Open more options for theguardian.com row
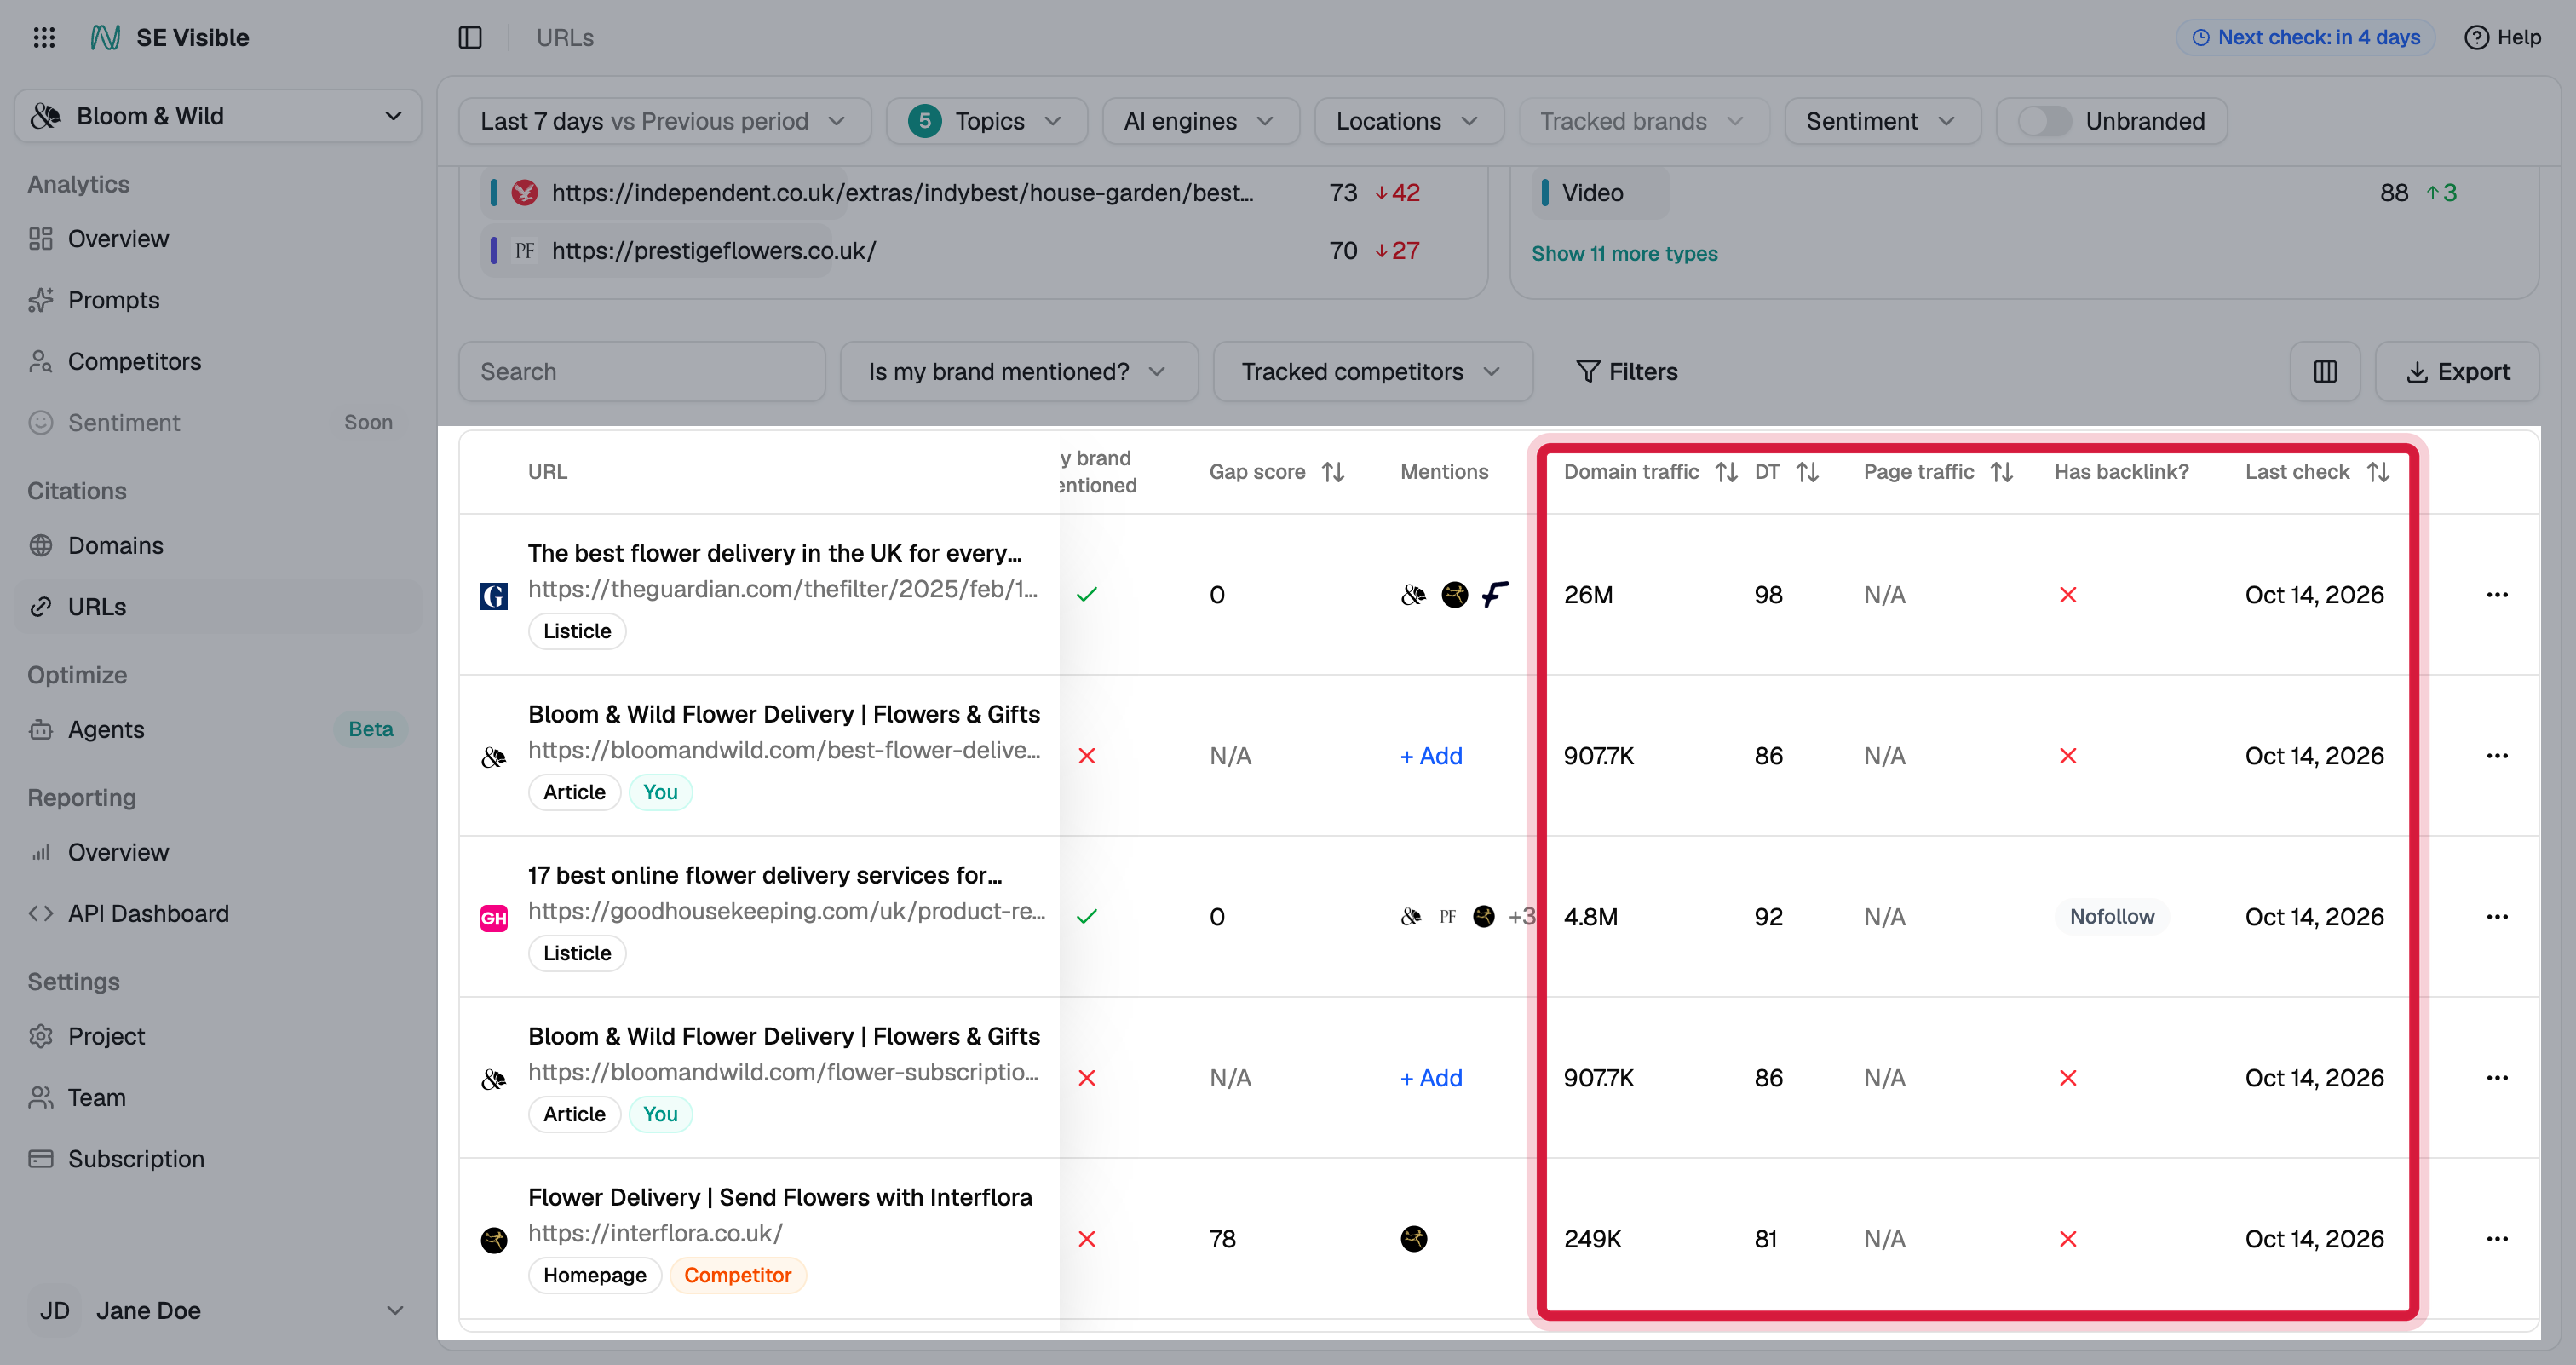This screenshot has height=1365, width=2576. point(2497,595)
